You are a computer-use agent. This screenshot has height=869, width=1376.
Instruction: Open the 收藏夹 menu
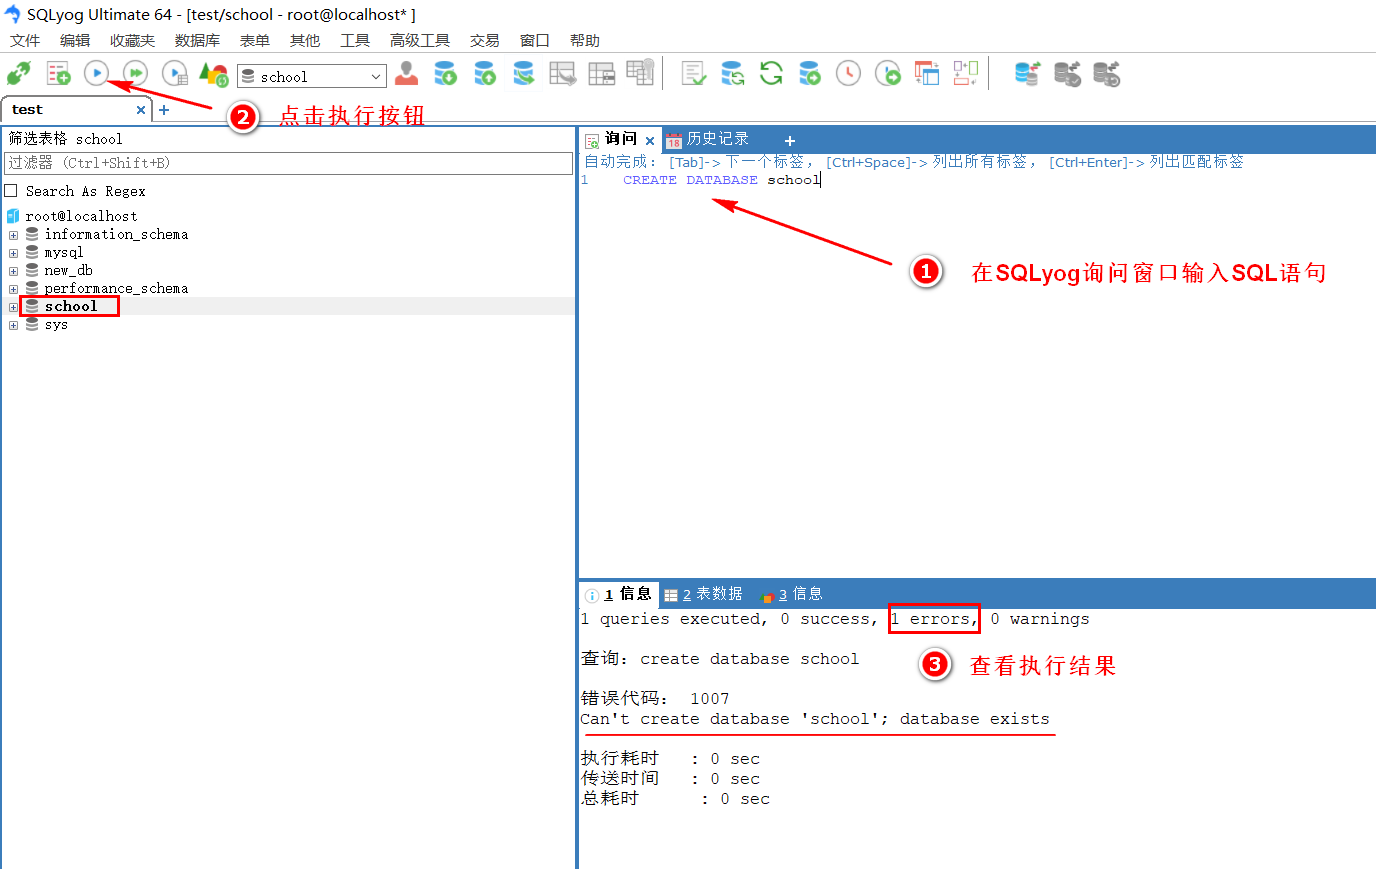pos(132,40)
